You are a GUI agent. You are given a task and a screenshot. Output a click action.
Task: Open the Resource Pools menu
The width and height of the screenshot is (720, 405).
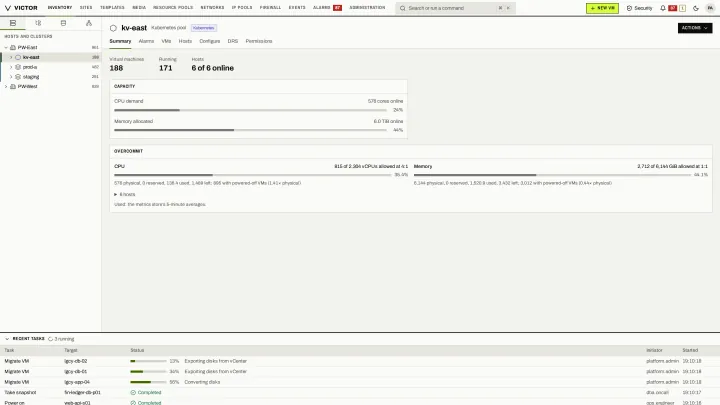click(173, 8)
